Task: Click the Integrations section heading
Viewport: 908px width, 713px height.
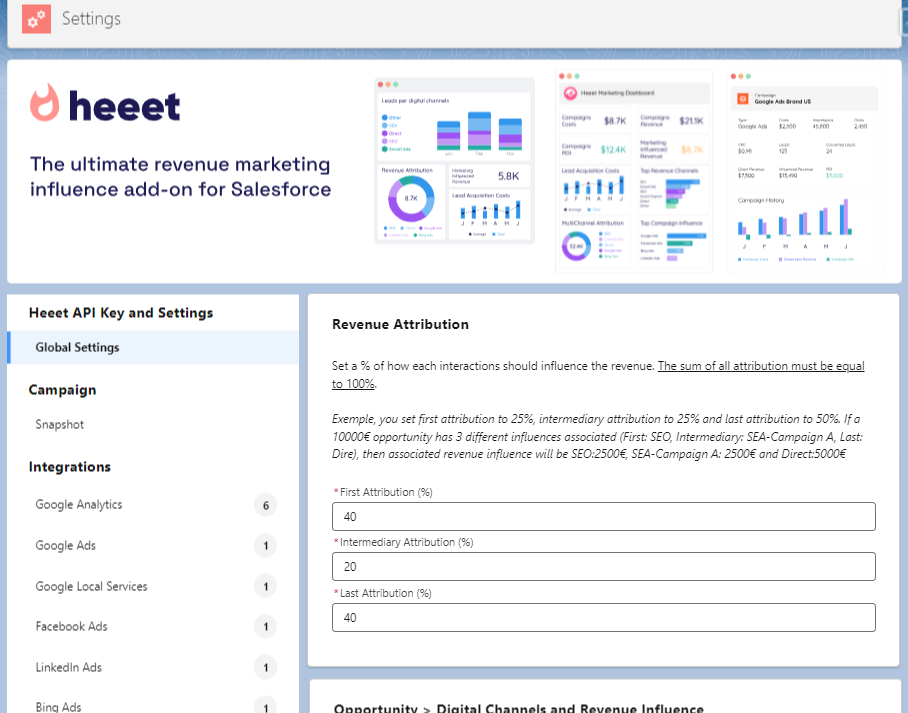Action: [69, 467]
